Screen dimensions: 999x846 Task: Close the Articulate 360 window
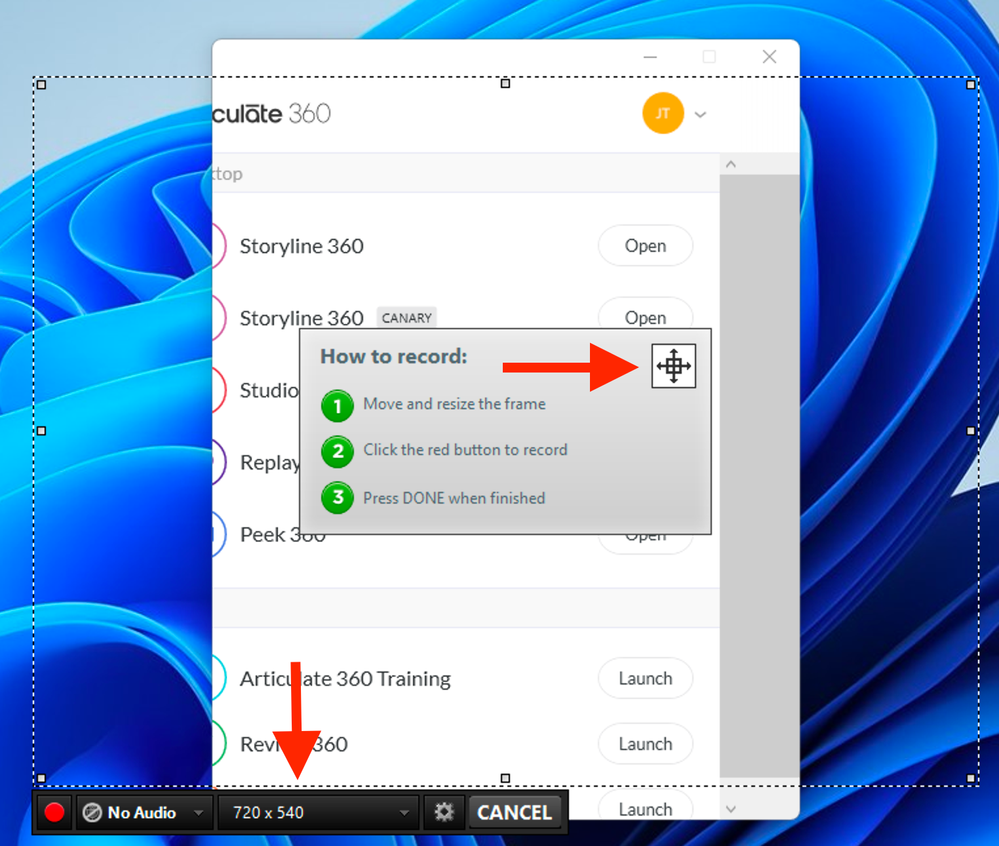click(x=769, y=57)
